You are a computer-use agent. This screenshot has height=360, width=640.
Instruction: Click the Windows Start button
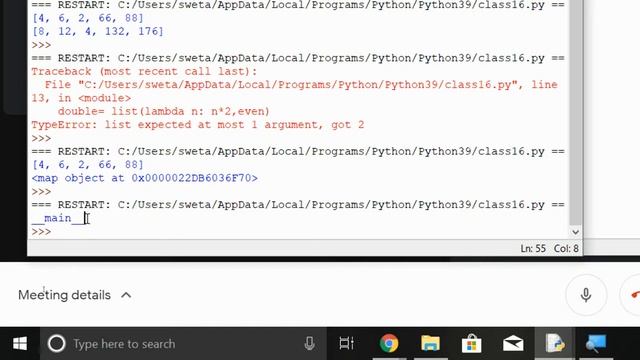pos(20,344)
